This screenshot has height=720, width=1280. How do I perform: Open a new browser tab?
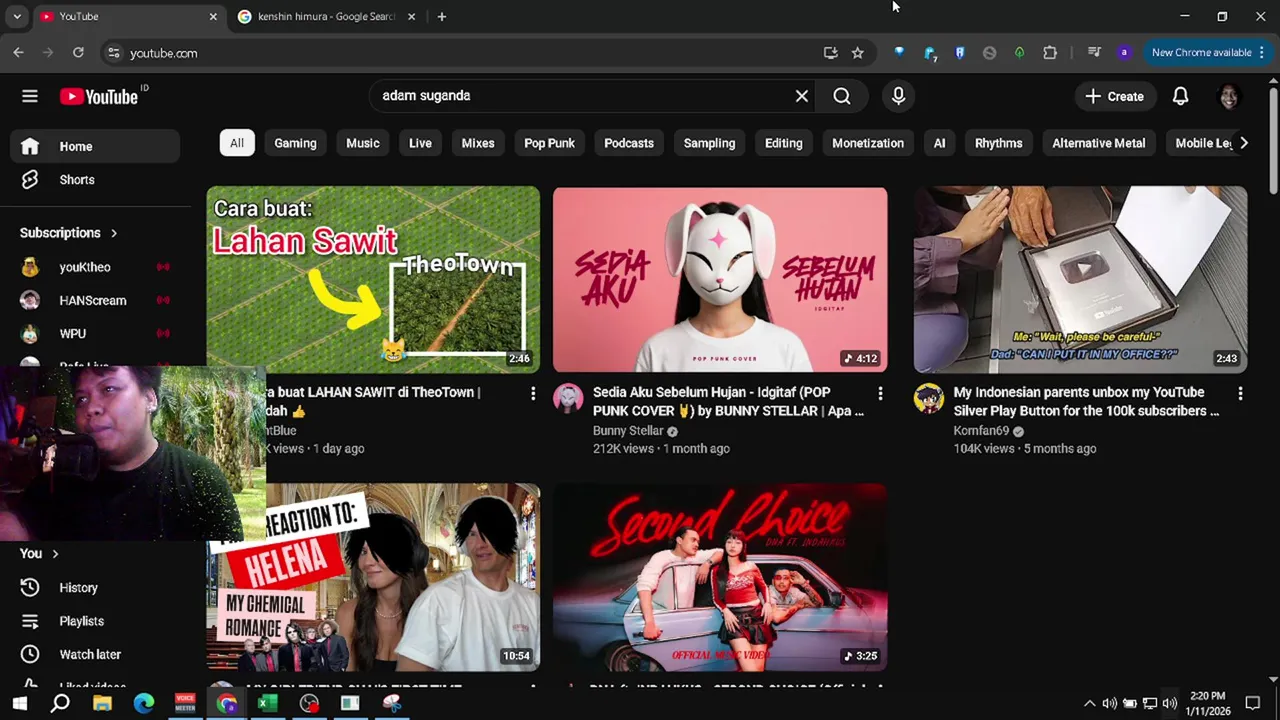[441, 17]
